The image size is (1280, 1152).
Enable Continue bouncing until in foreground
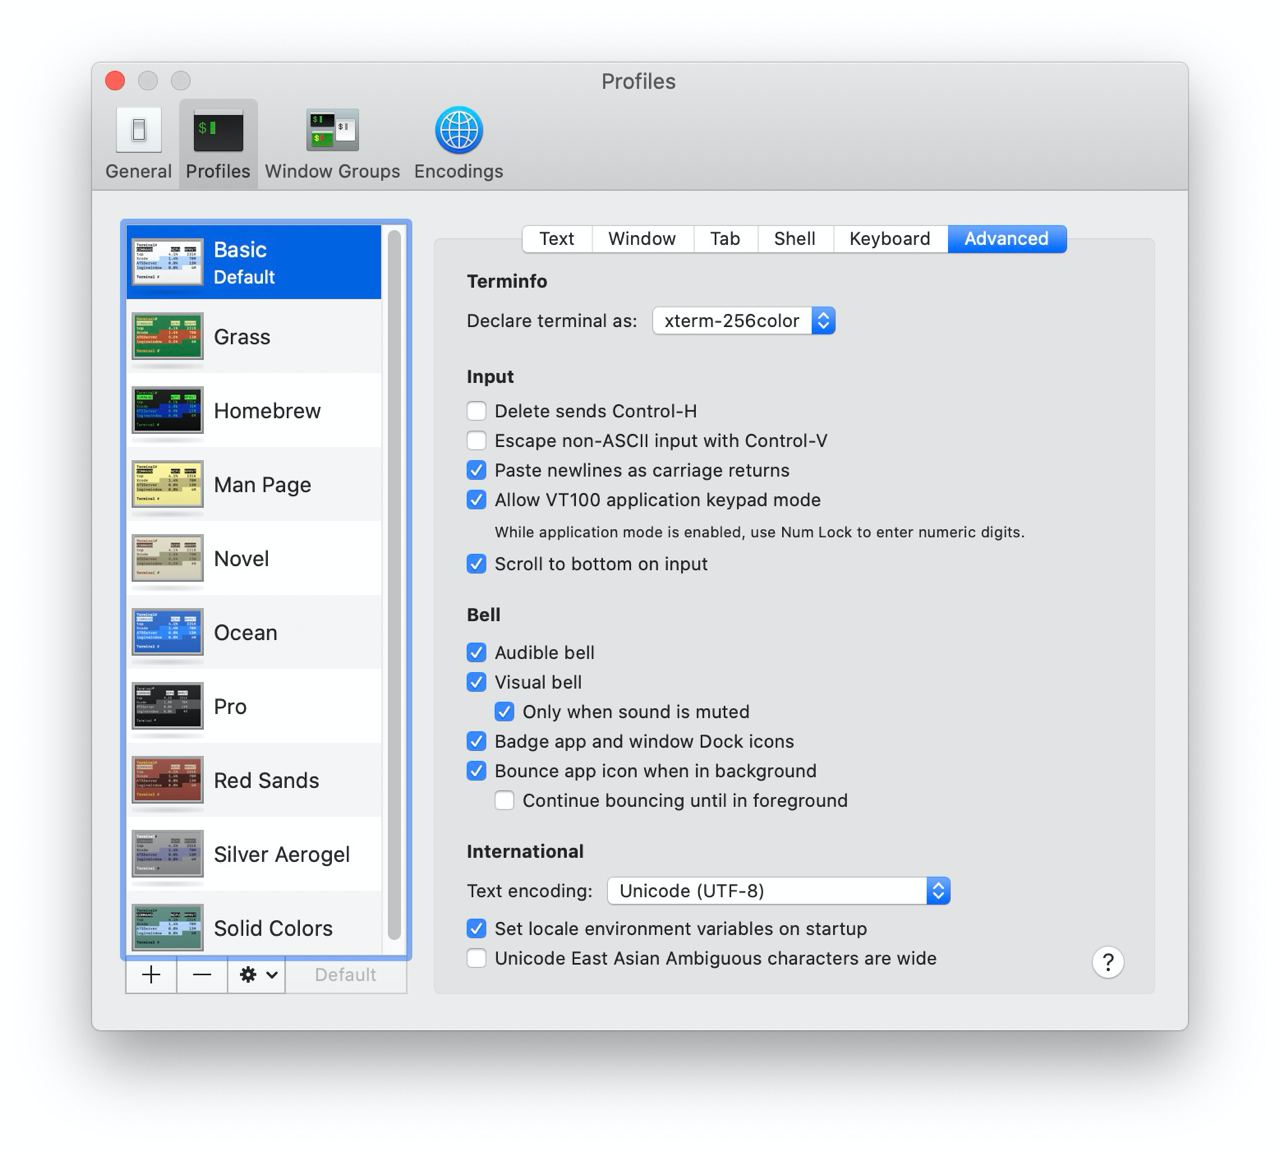point(505,801)
